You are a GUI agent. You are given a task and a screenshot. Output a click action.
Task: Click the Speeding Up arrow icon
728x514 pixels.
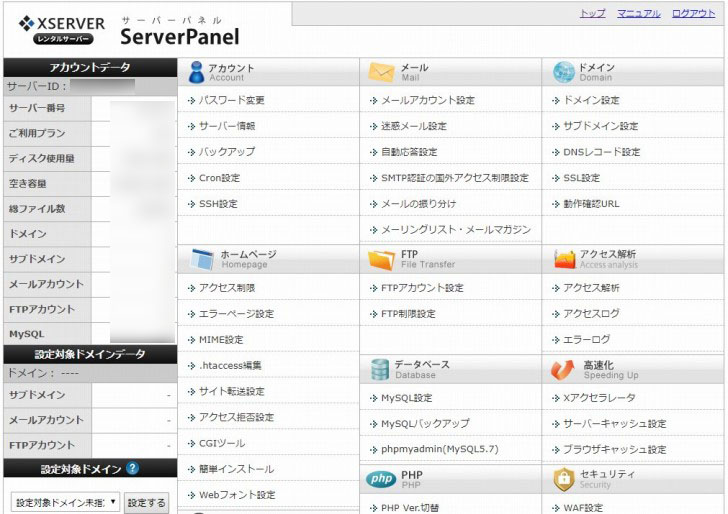pyautogui.click(x=563, y=370)
